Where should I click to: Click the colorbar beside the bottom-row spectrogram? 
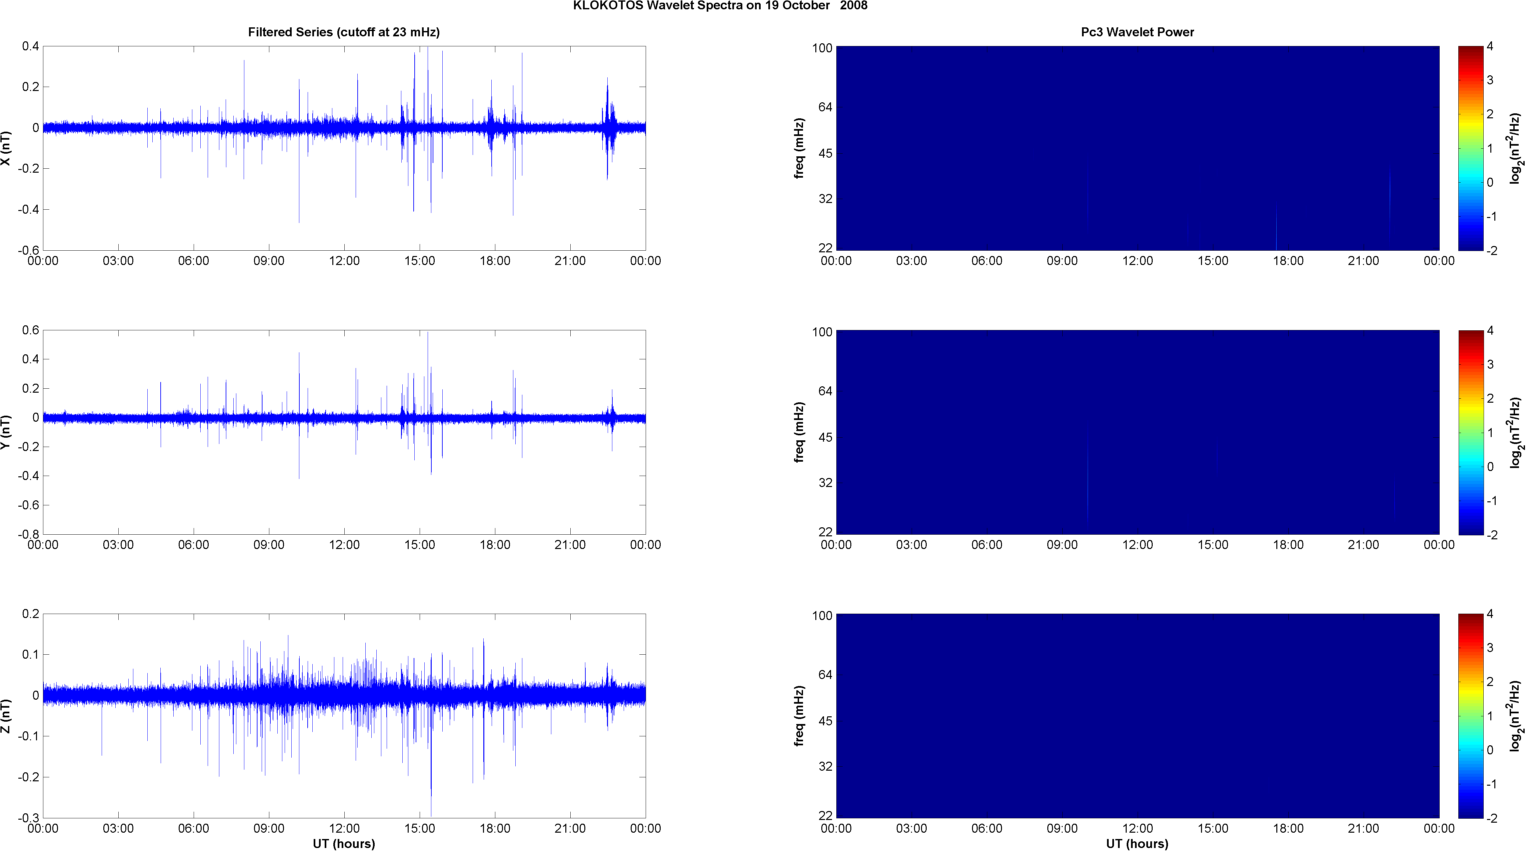click(1470, 716)
